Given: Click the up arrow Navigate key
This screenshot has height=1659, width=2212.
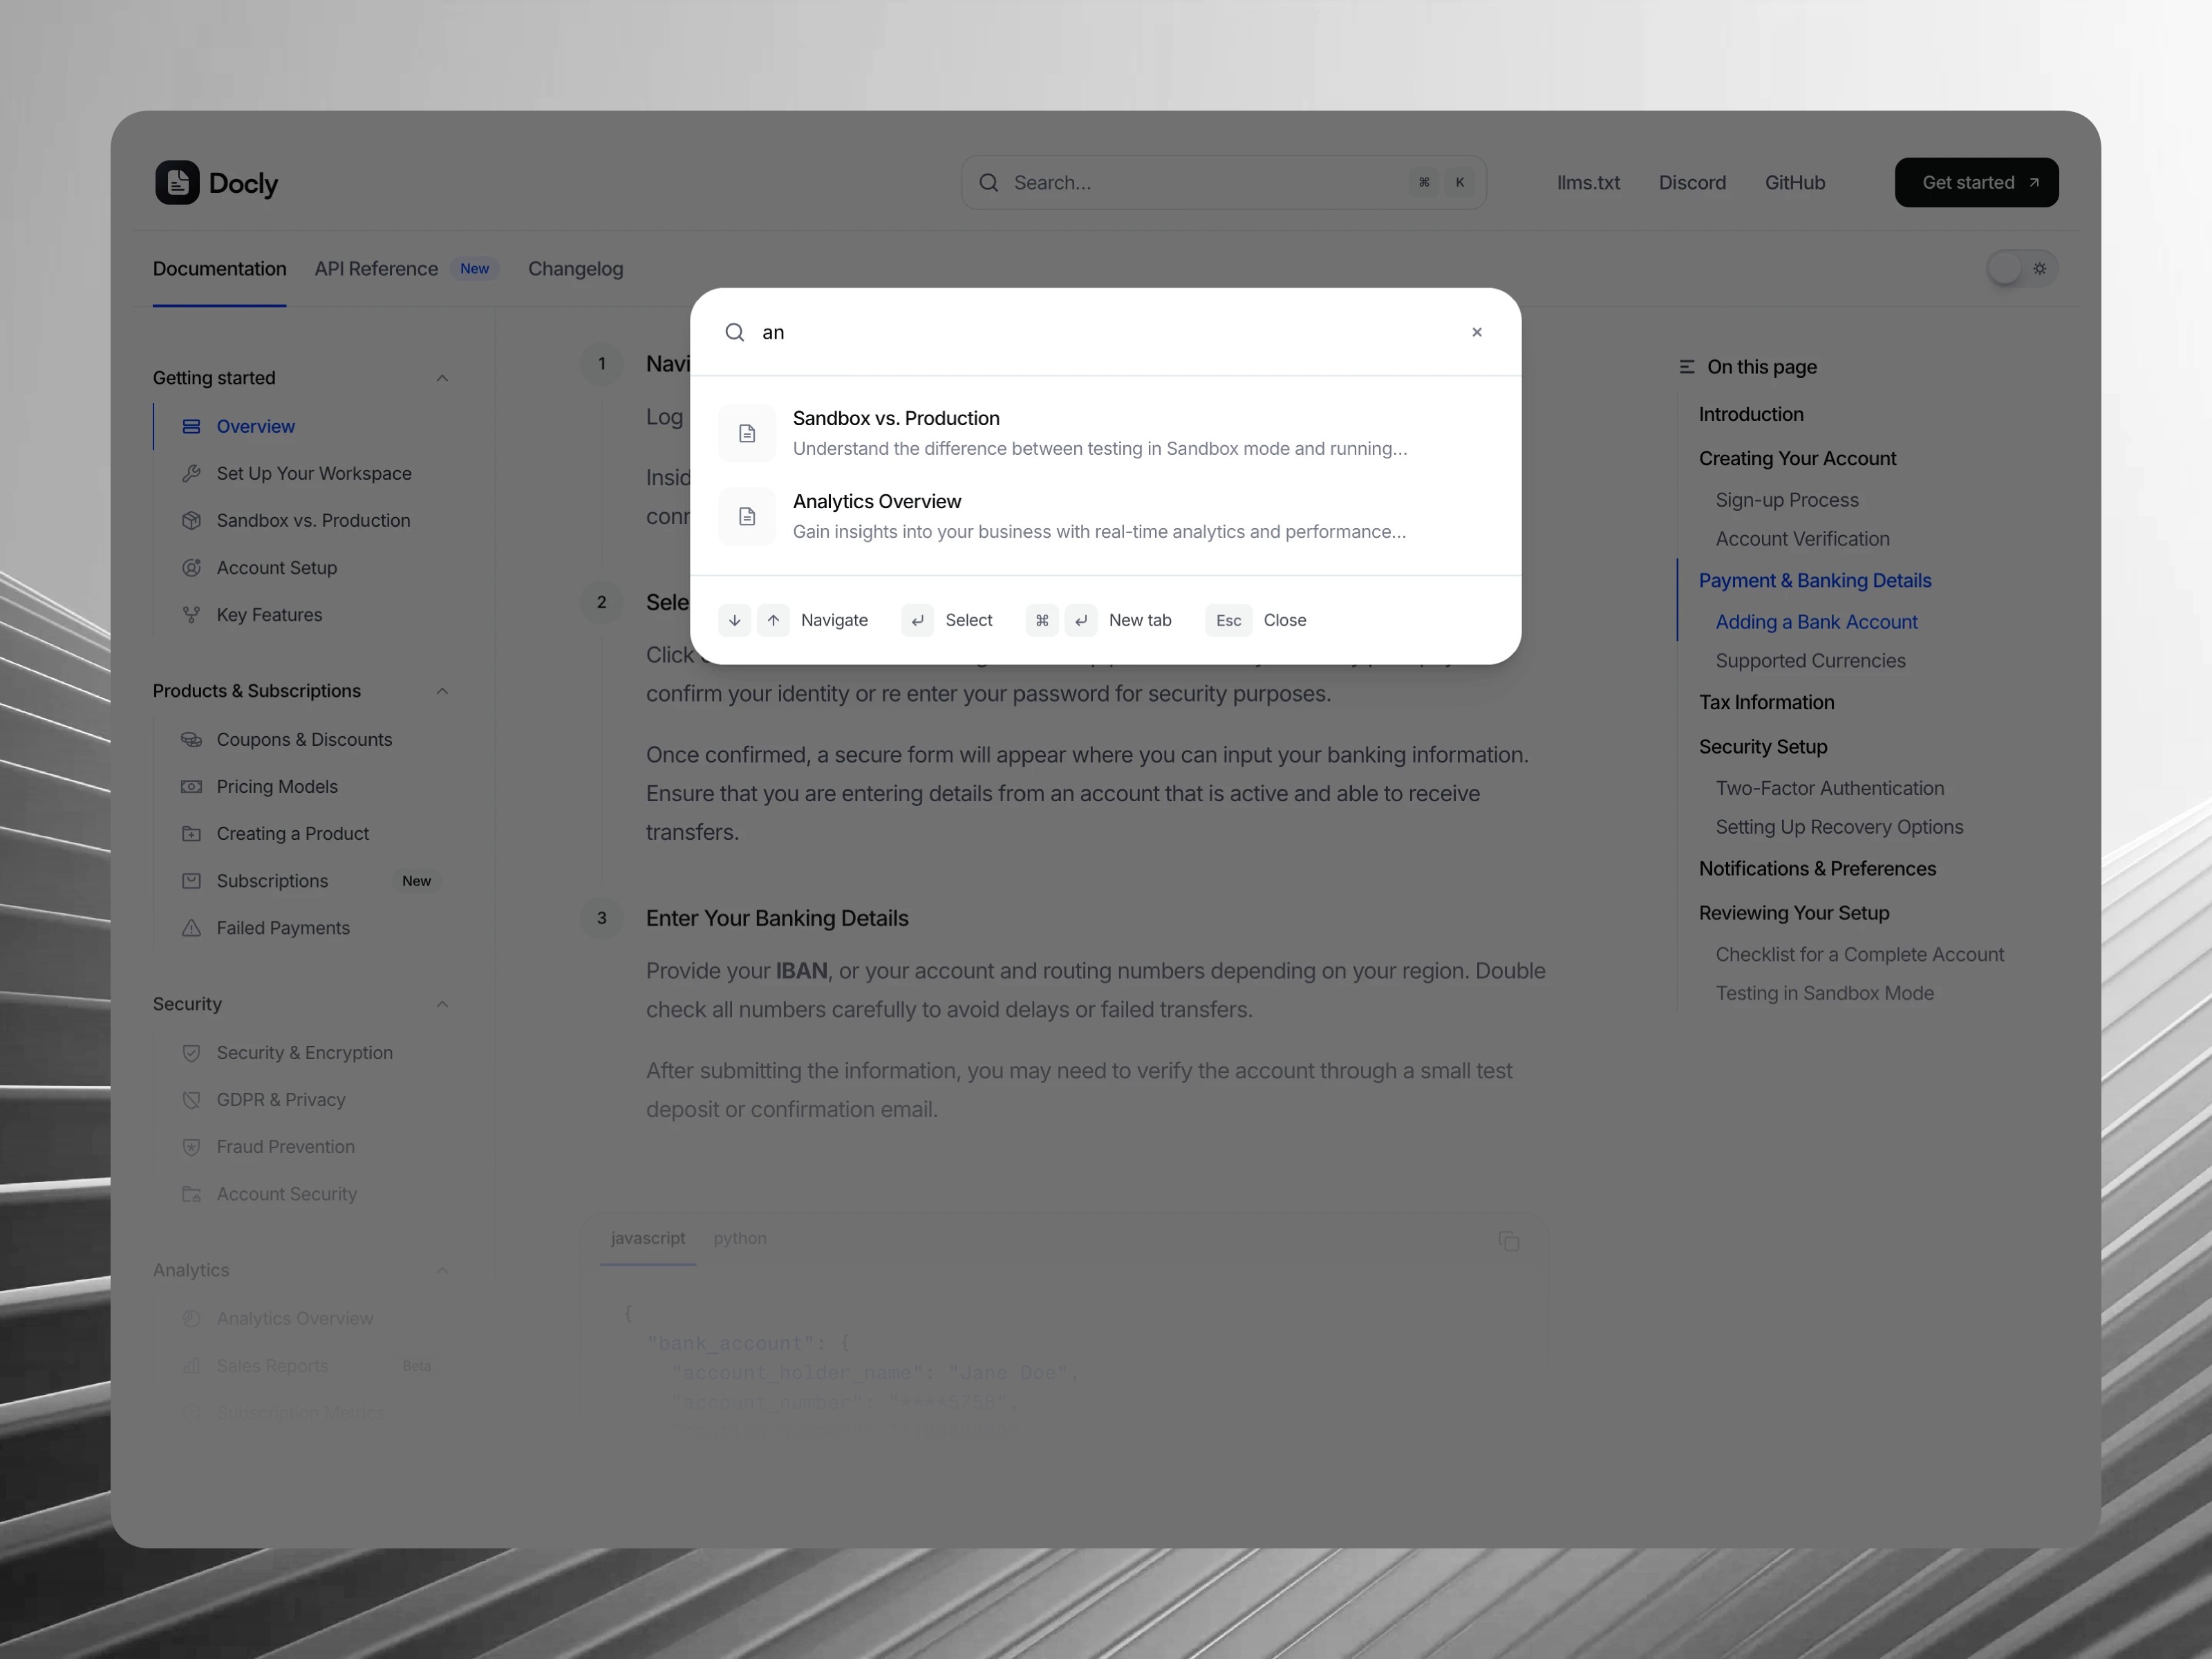Looking at the screenshot, I should pos(773,620).
